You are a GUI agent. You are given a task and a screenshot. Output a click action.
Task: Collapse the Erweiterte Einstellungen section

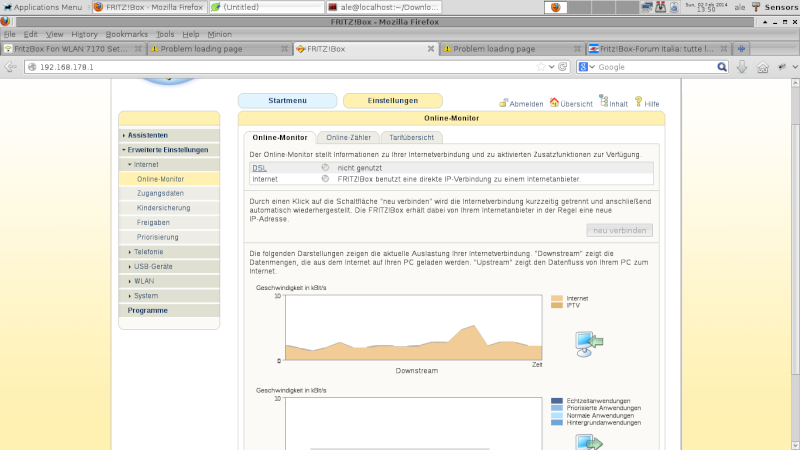[x=169, y=150]
